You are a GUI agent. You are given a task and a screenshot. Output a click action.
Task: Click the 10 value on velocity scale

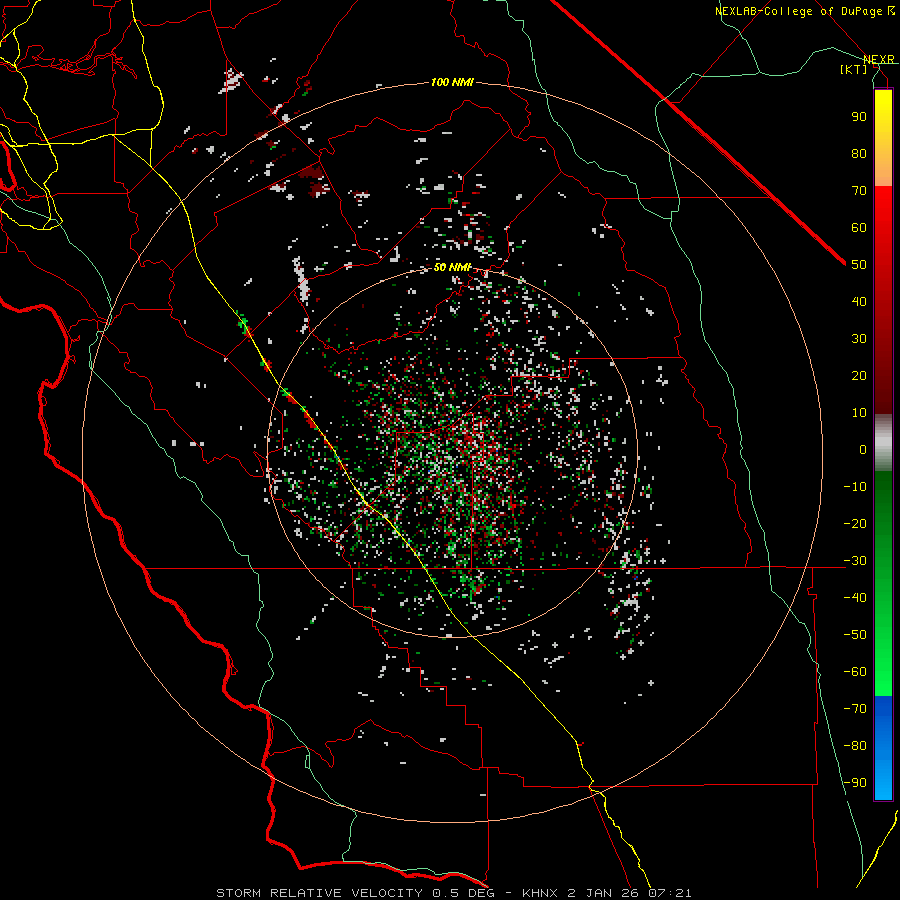click(859, 413)
